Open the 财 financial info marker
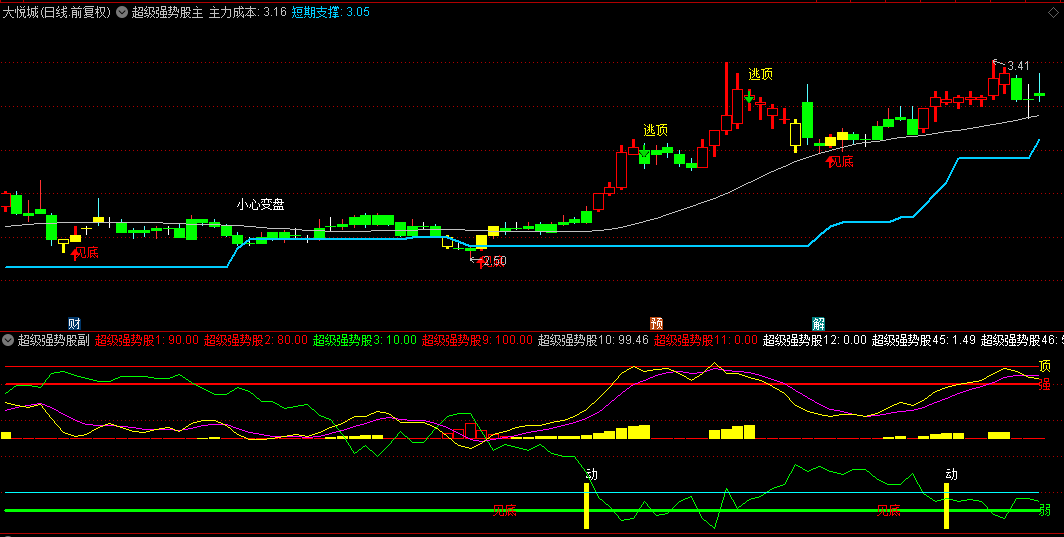The width and height of the screenshot is (1064, 537). click(x=75, y=324)
